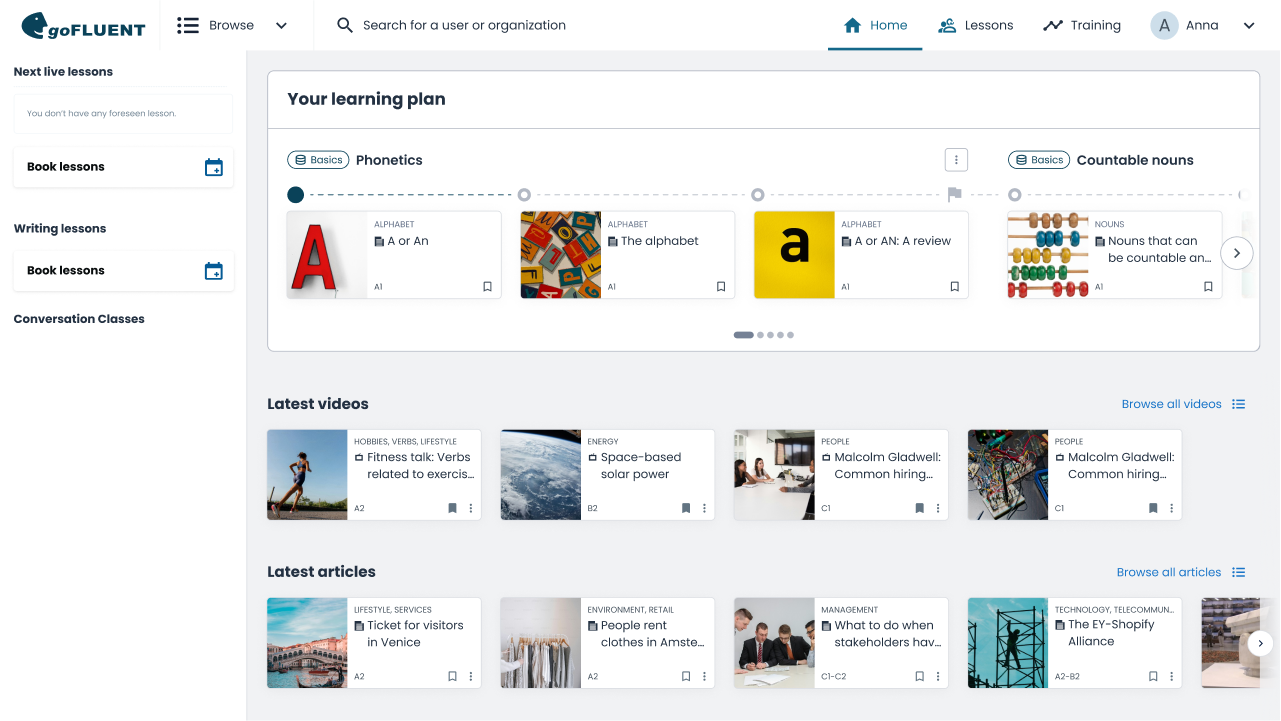The width and height of the screenshot is (1281, 721).
Task: Open the options menu on the Phonetics learning path
Action: tap(956, 159)
